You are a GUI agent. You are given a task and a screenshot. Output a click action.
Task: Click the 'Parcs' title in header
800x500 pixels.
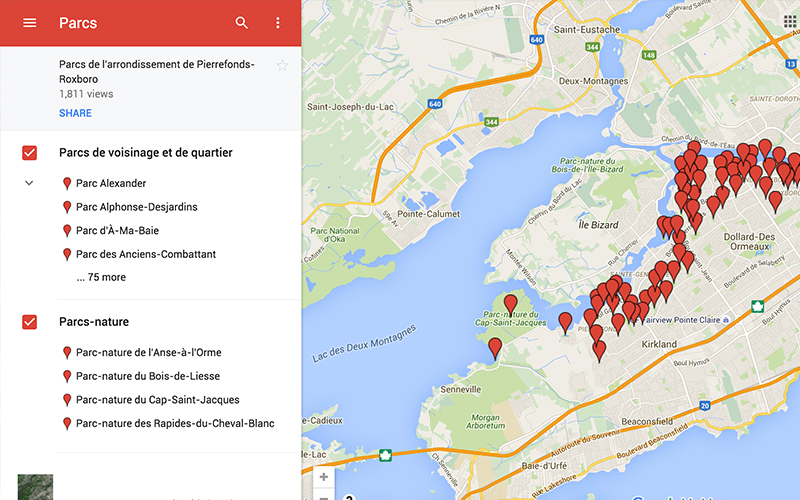click(78, 23)
